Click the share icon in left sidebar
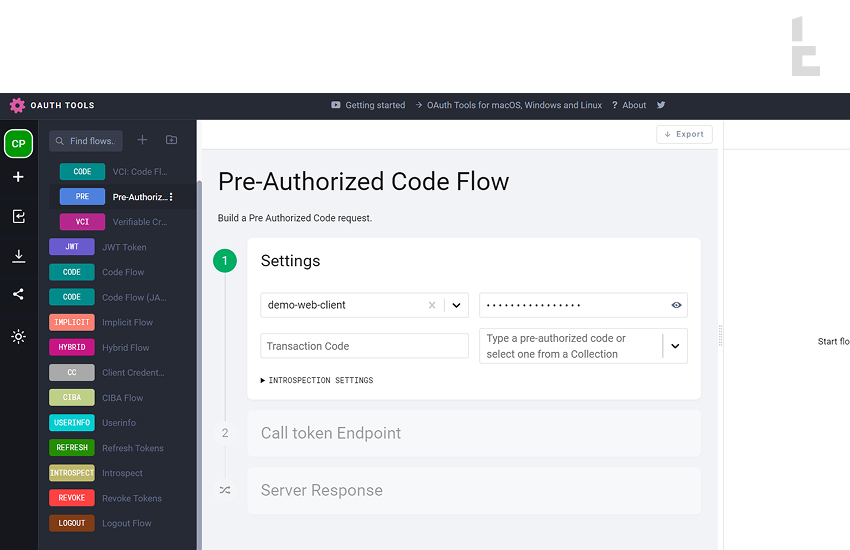This screenshot has width=850, height=550. (x=18, y=295)
